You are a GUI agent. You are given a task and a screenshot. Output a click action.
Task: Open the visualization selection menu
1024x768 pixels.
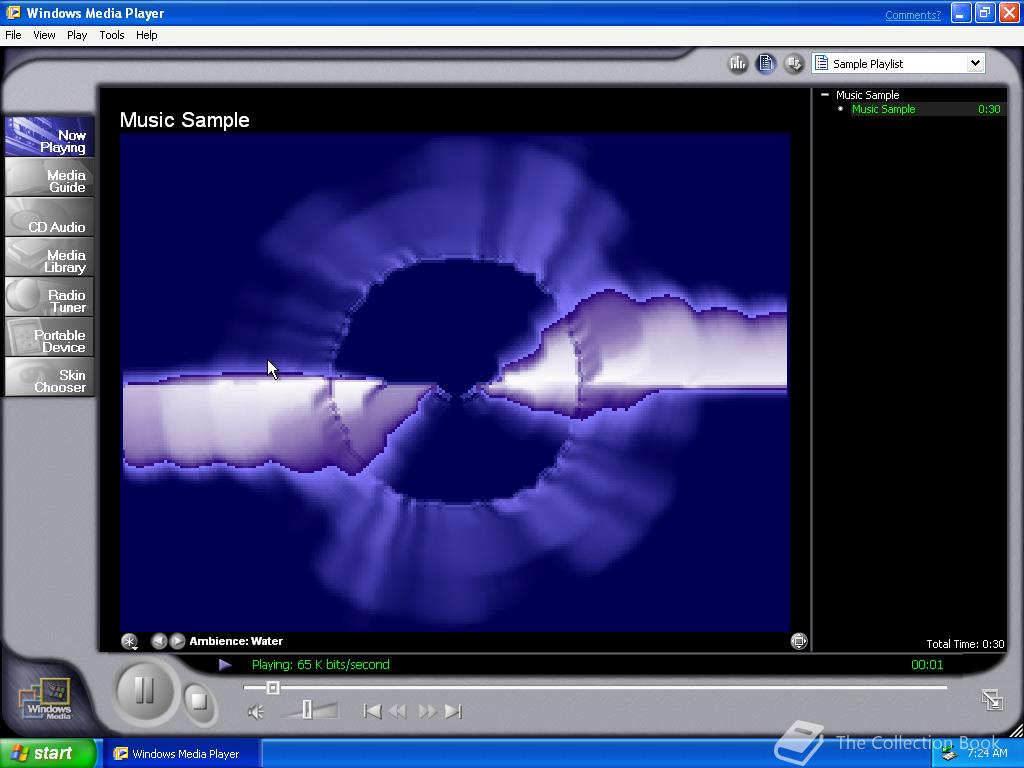pos(130,641)
